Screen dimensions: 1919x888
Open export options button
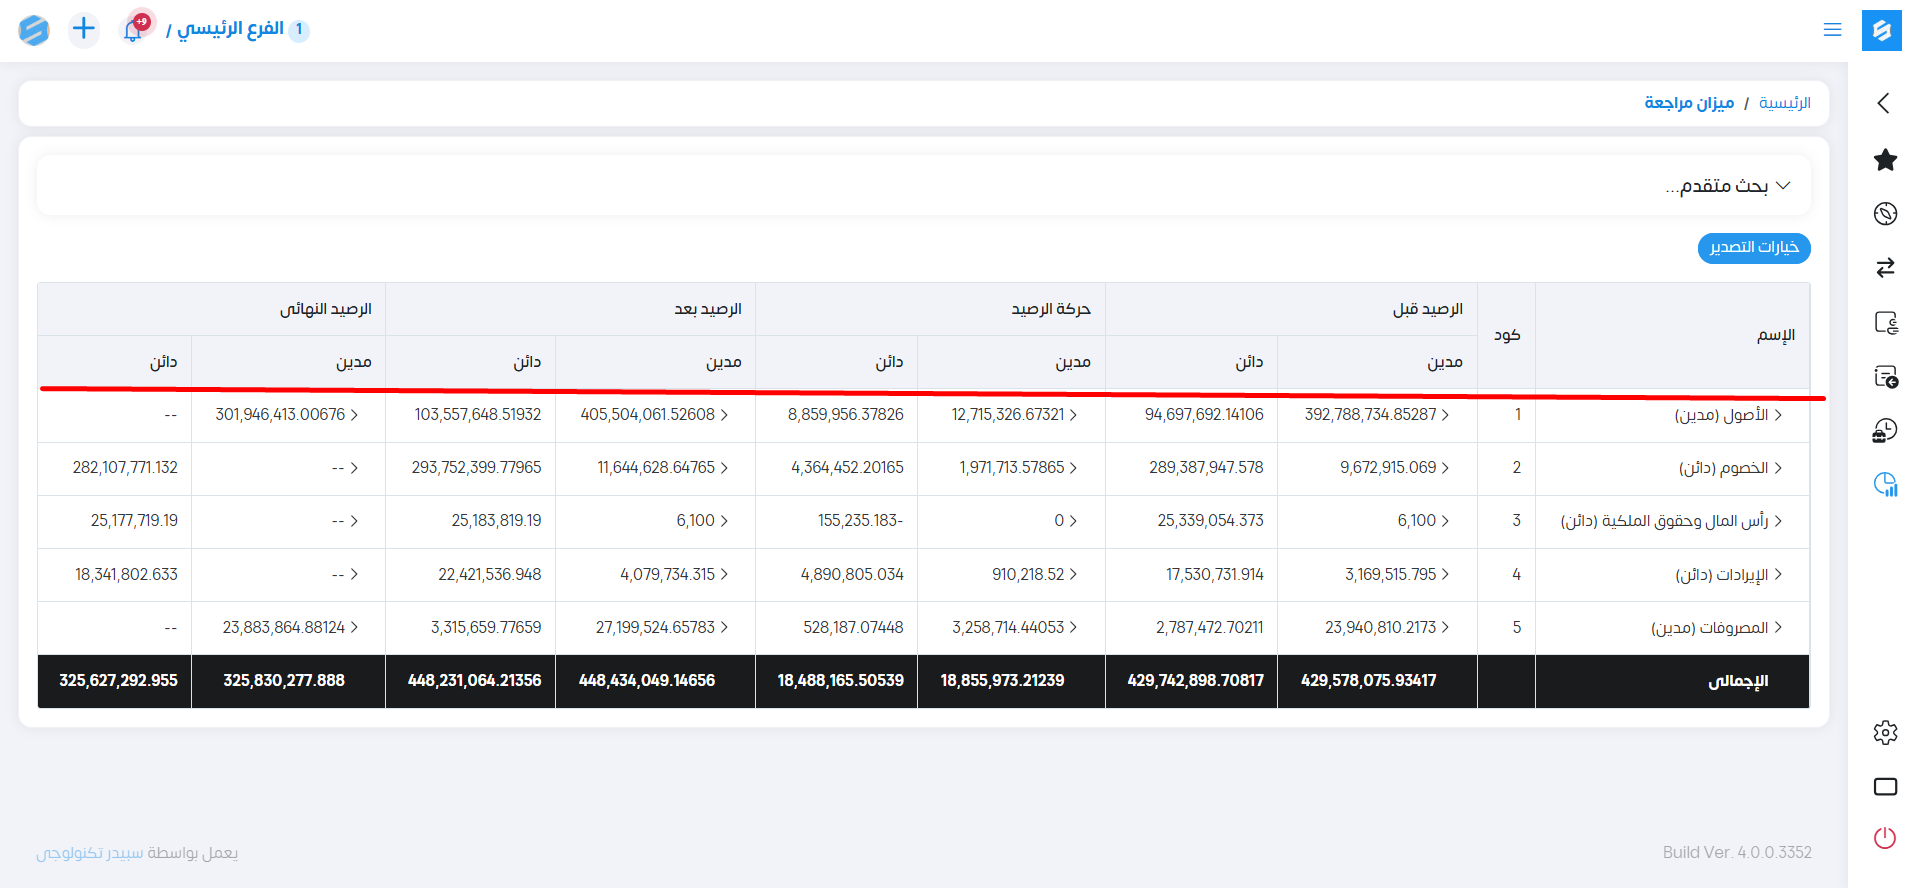[1753, 248]
